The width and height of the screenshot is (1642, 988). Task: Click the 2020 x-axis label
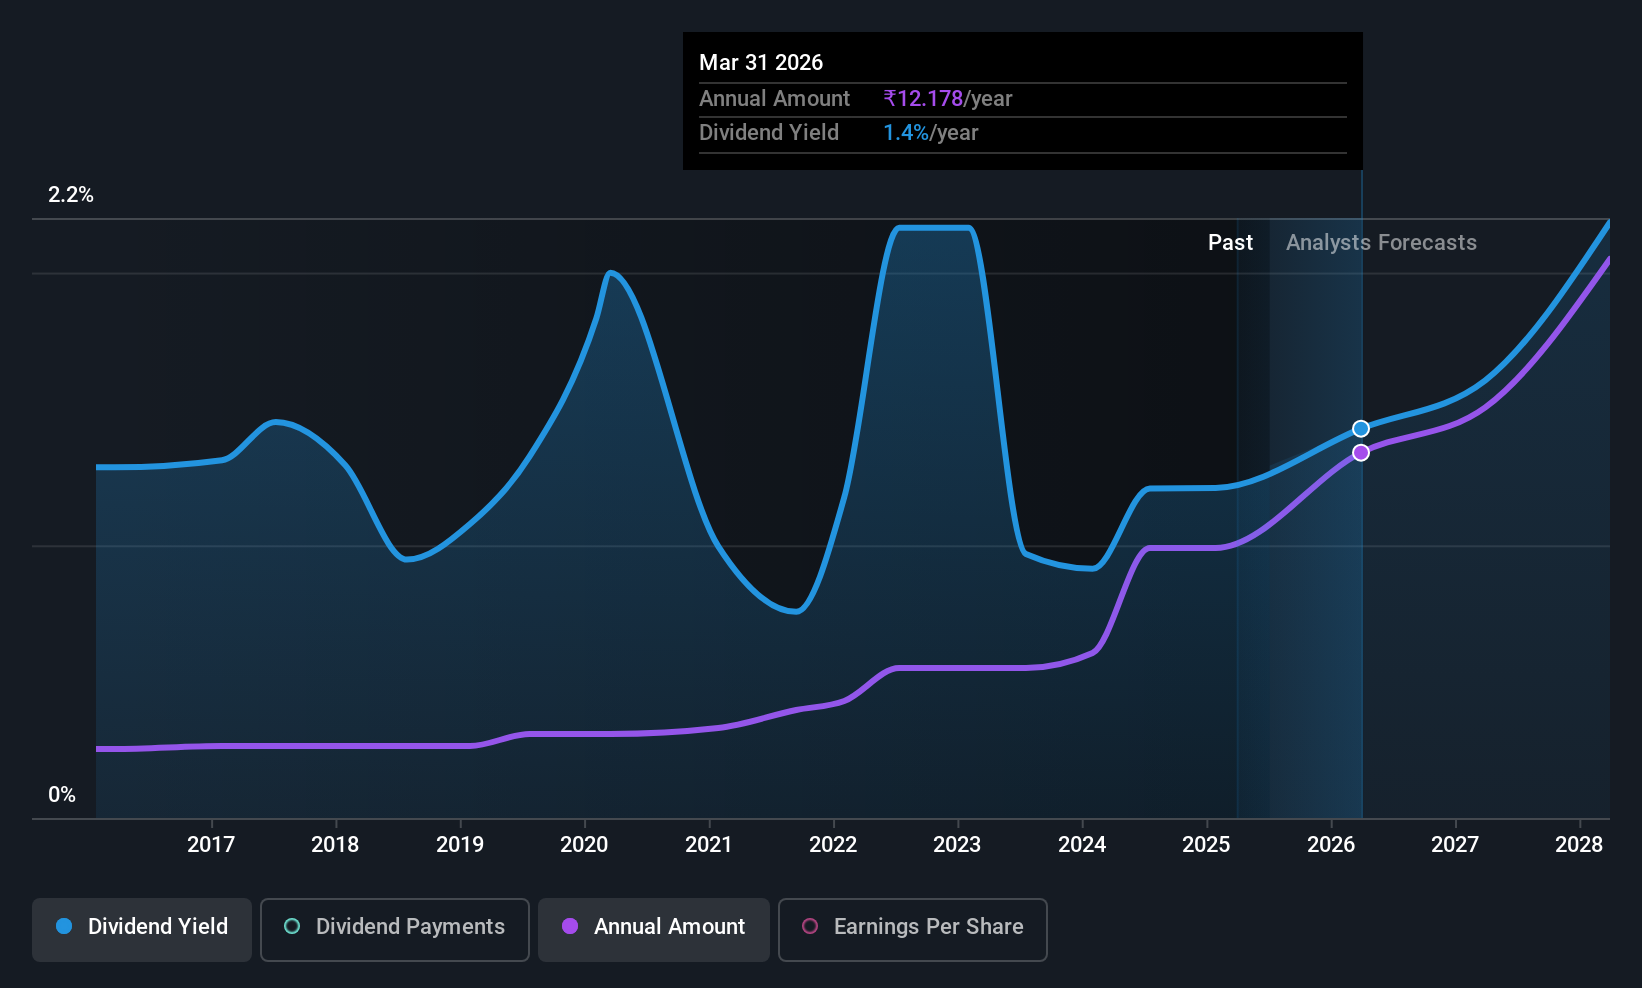pos(584,845)
